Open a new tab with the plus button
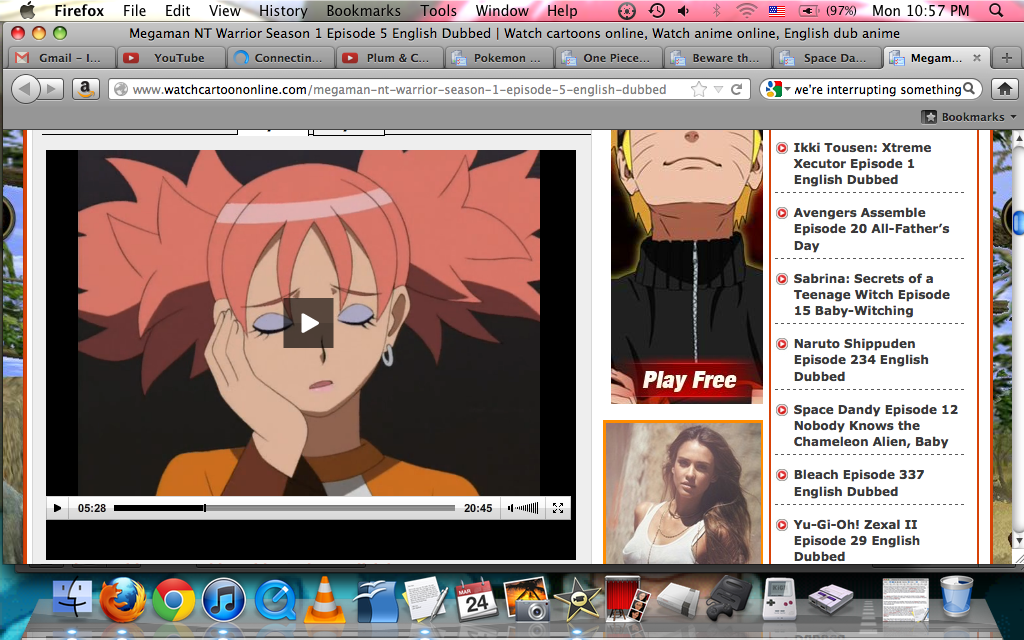 tap(1006, 58)
